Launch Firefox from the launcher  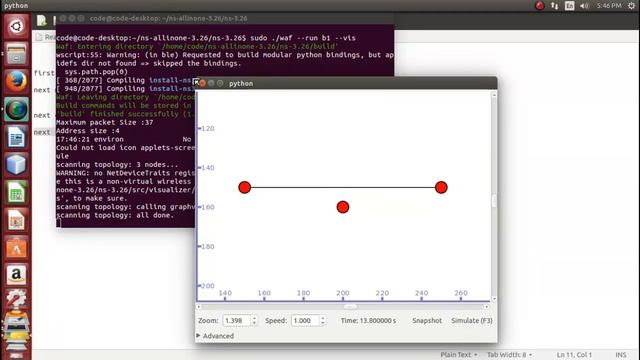point(16,82)
